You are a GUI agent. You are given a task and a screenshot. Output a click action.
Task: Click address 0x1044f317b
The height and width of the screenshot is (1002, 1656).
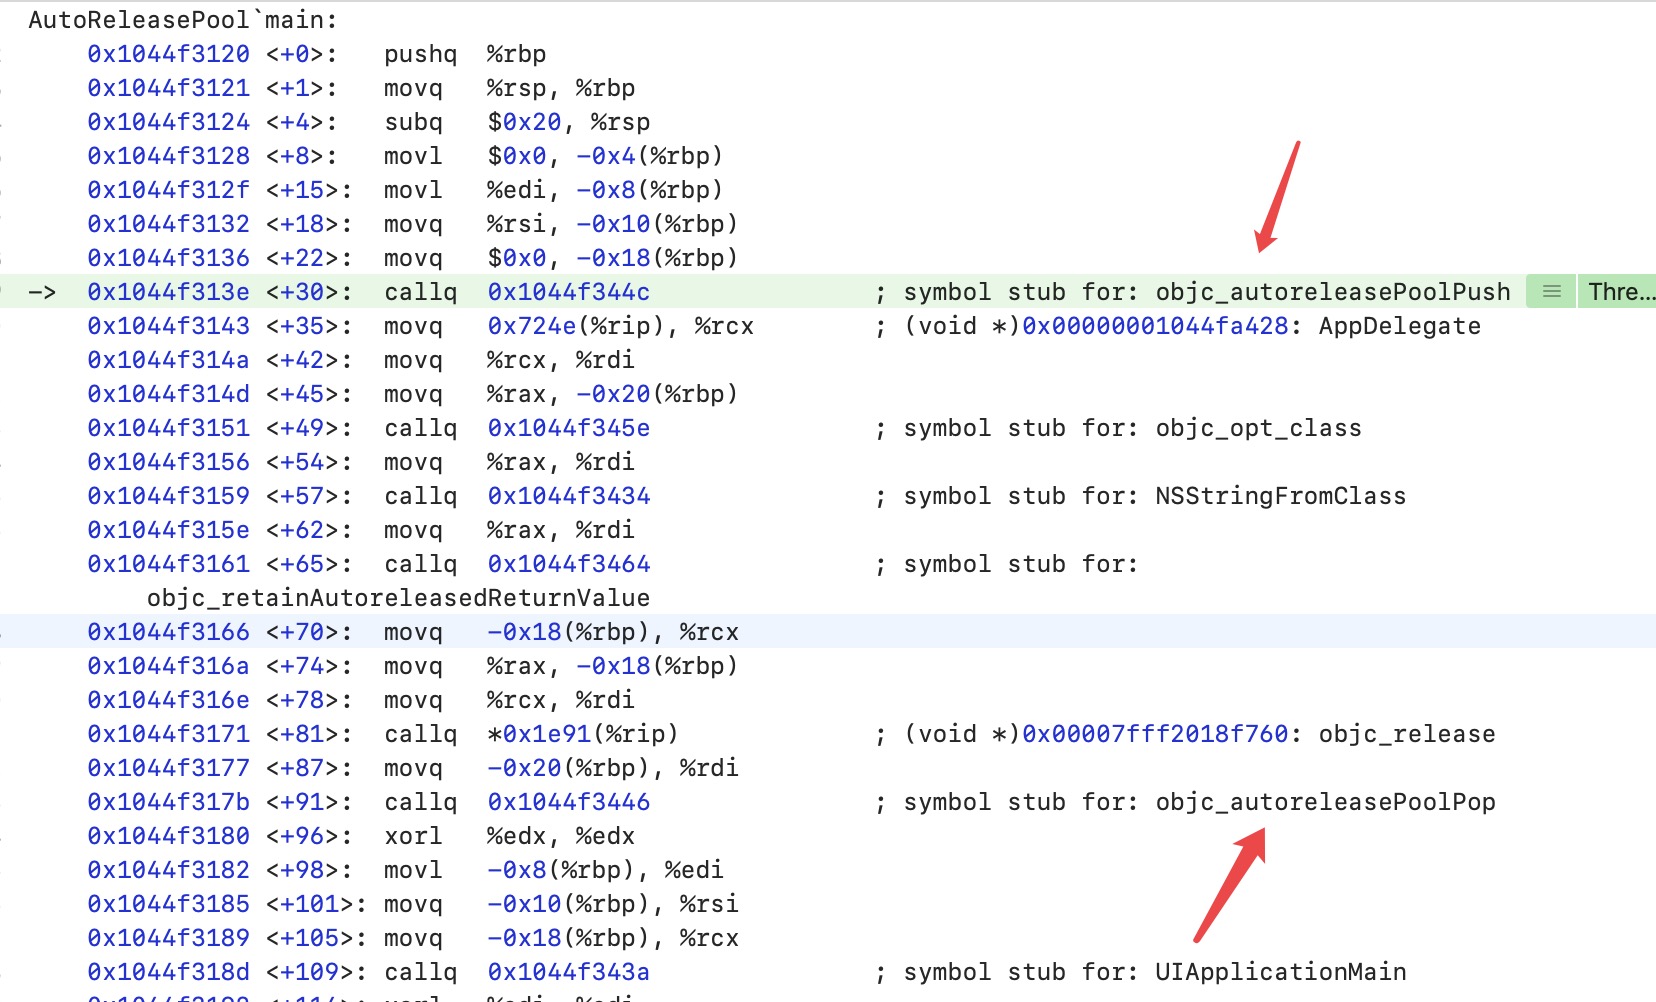coord(168,802)
